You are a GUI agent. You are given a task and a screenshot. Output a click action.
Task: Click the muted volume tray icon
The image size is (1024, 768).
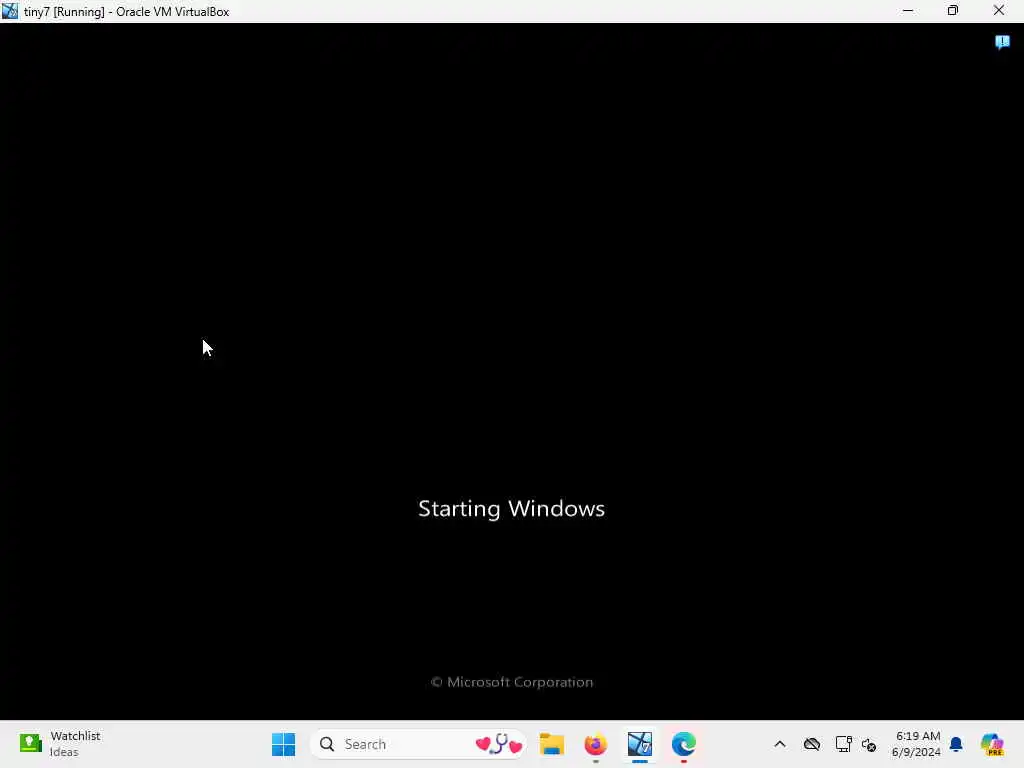tap(869, 744)
